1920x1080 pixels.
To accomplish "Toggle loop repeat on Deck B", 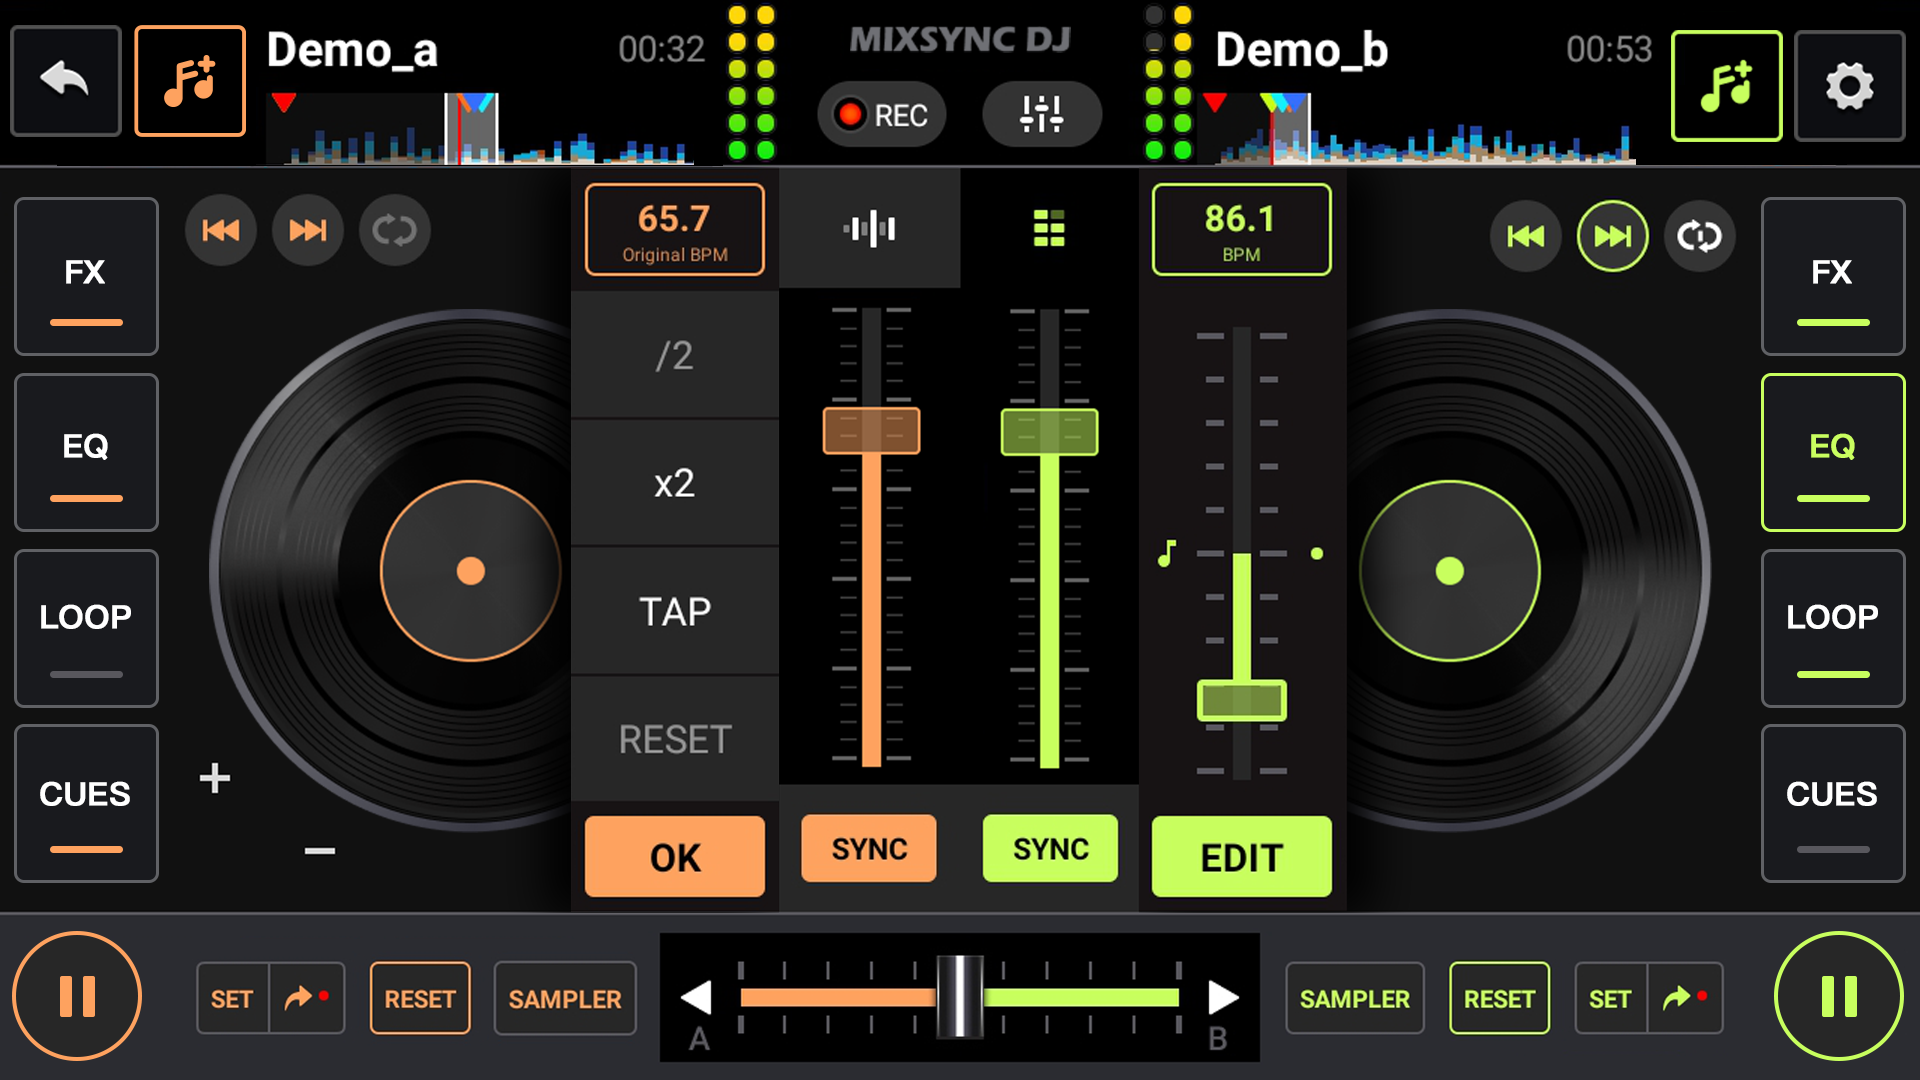I will click(1699, 236).
